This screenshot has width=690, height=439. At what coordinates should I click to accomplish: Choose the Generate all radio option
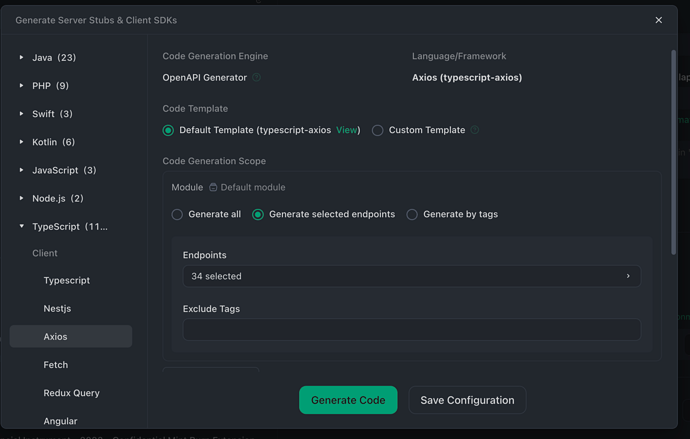click(x=177, y=215)
